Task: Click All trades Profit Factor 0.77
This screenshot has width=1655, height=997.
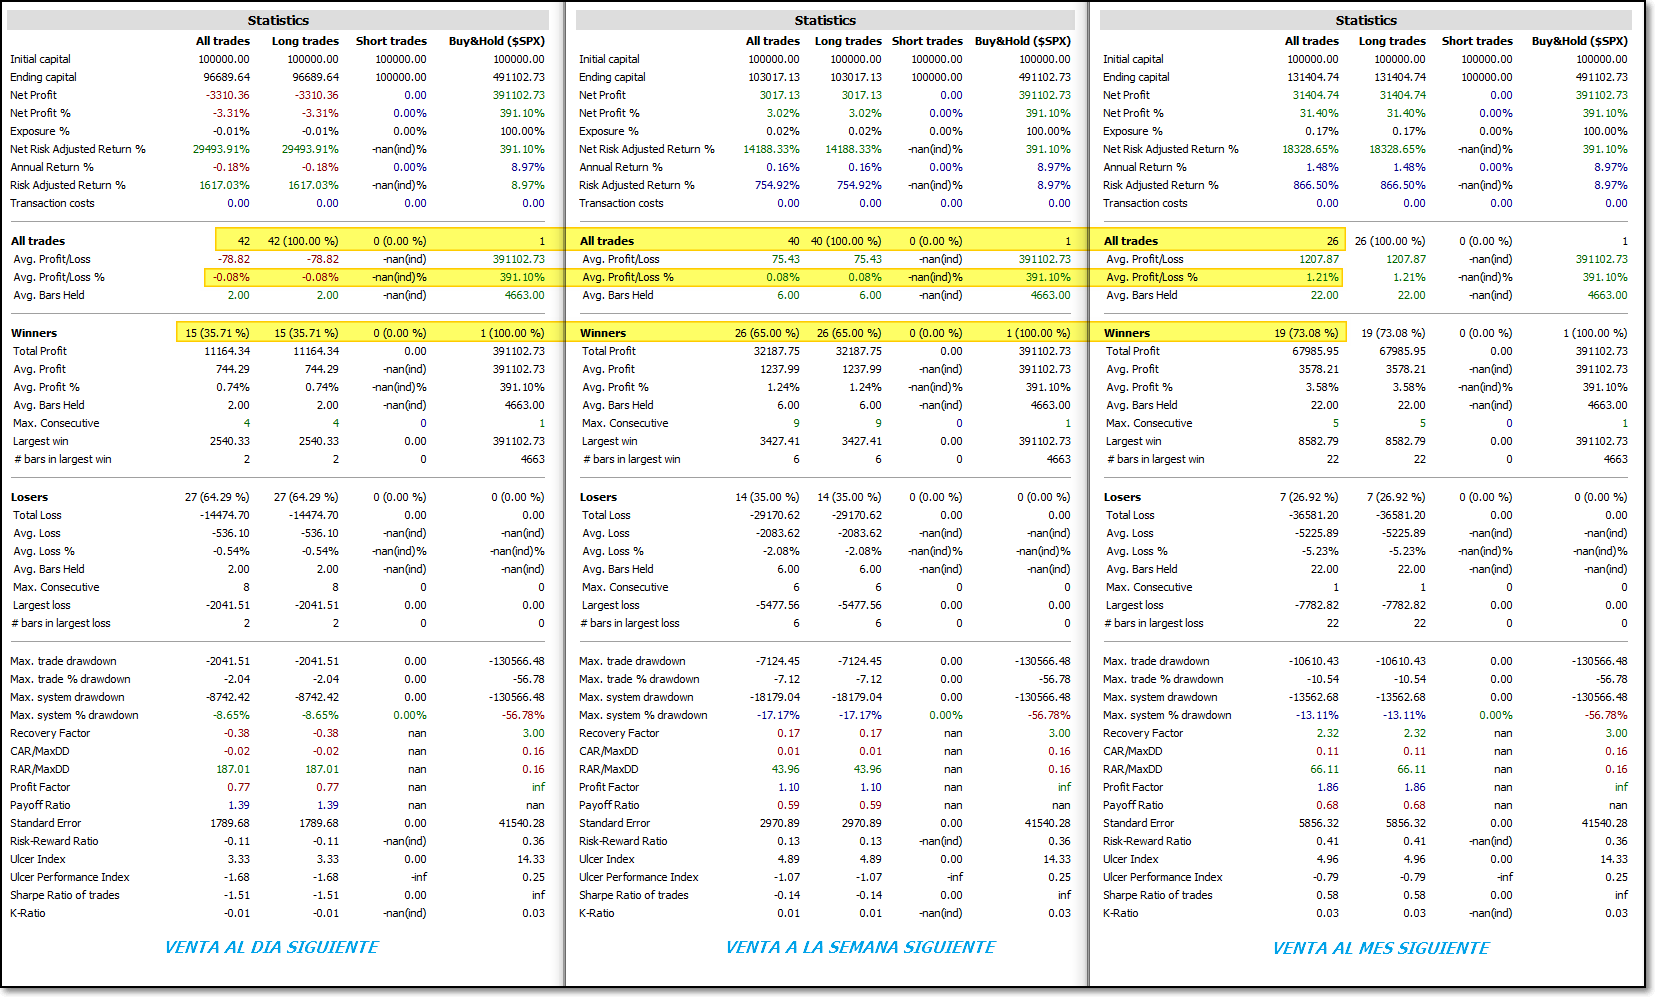Action: tap(238, 787)
